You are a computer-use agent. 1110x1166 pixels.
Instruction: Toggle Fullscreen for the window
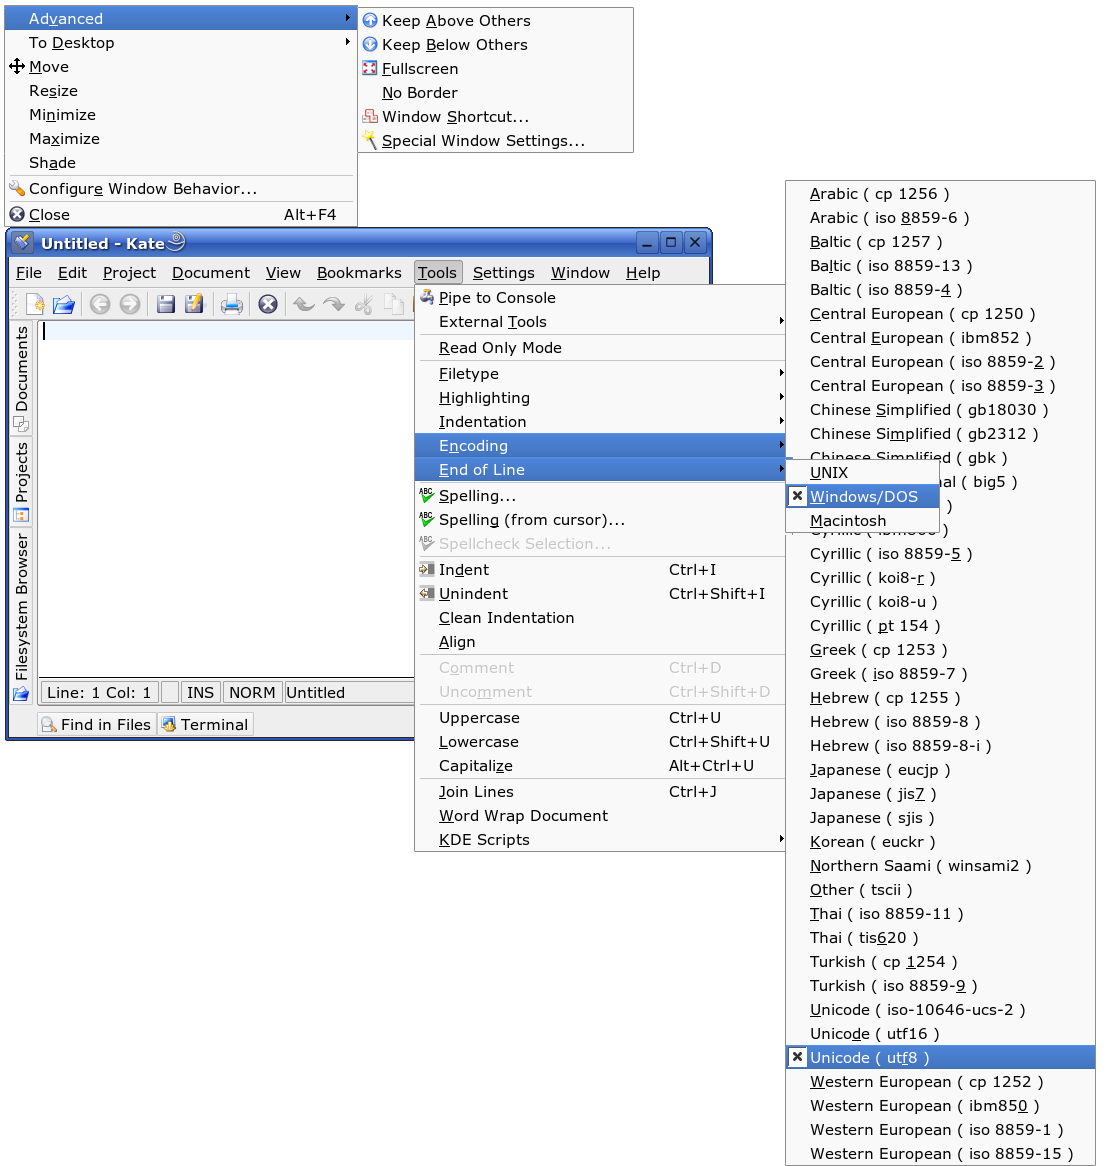(495, 68)
